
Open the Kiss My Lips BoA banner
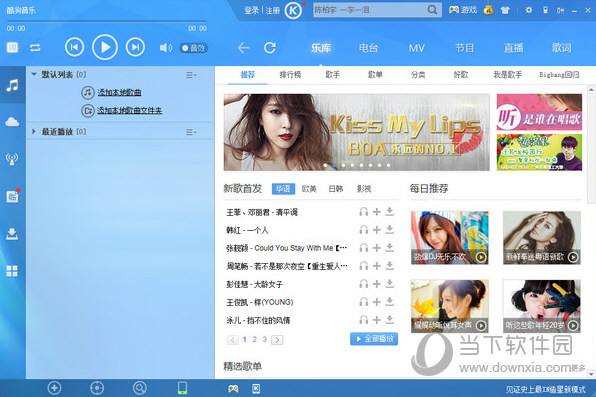tap(357, 132)
